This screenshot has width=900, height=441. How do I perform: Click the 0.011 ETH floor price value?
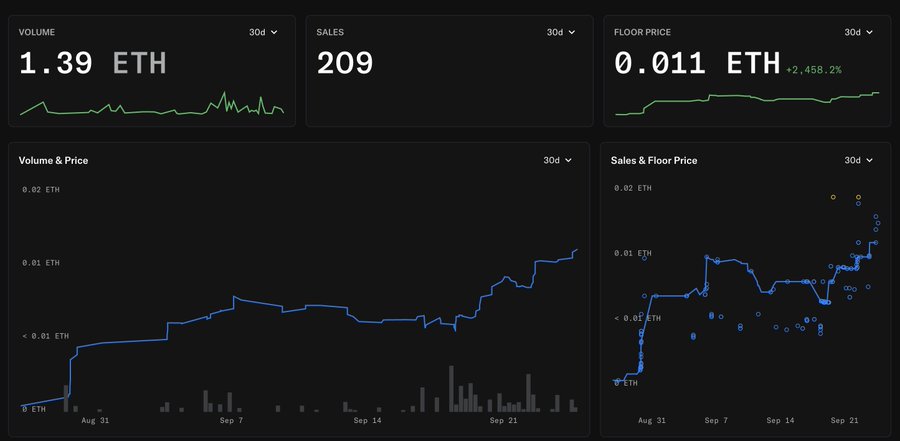[x=697, y=63]
